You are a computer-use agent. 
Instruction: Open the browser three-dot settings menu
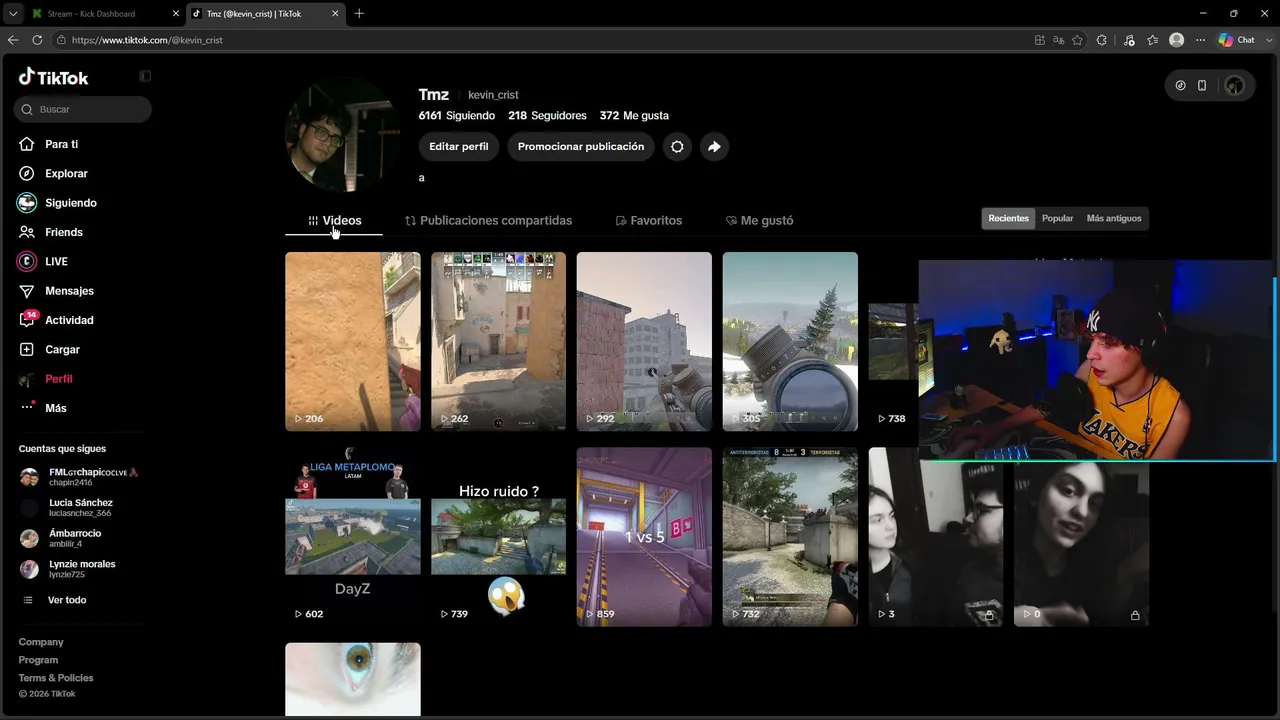pos(1201,40)
